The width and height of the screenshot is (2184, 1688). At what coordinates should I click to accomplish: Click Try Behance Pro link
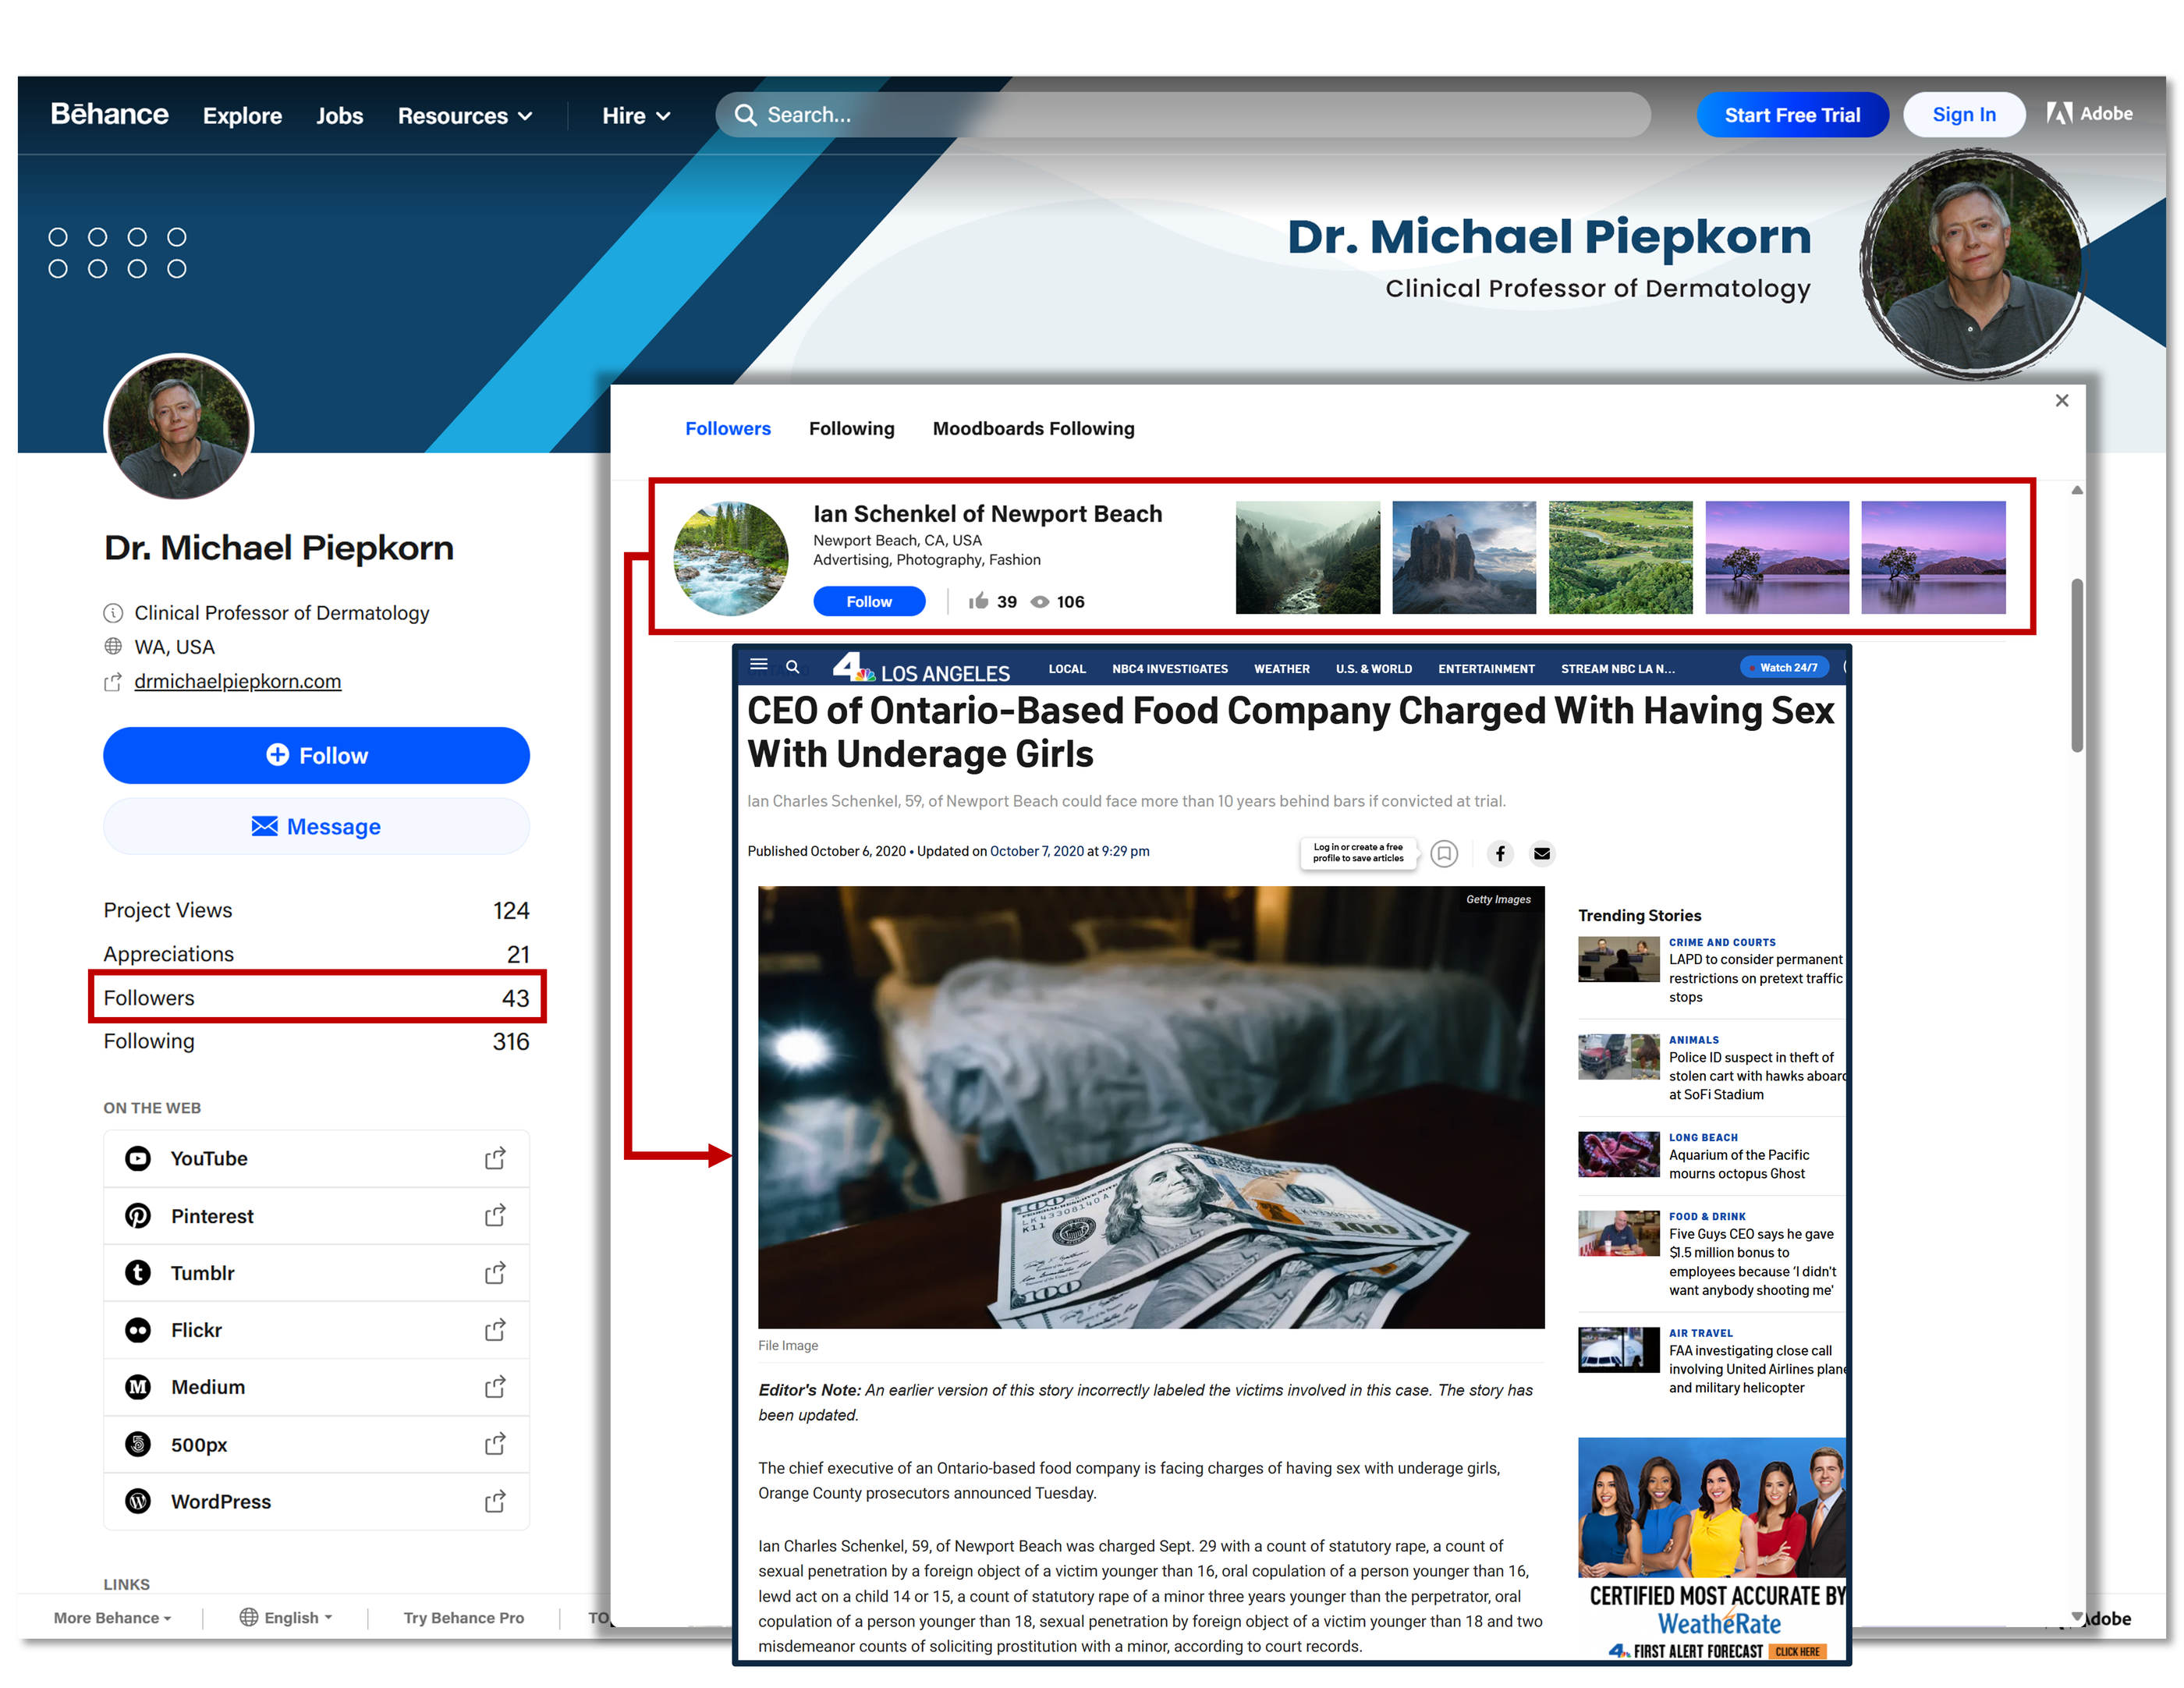[464, 1617]
